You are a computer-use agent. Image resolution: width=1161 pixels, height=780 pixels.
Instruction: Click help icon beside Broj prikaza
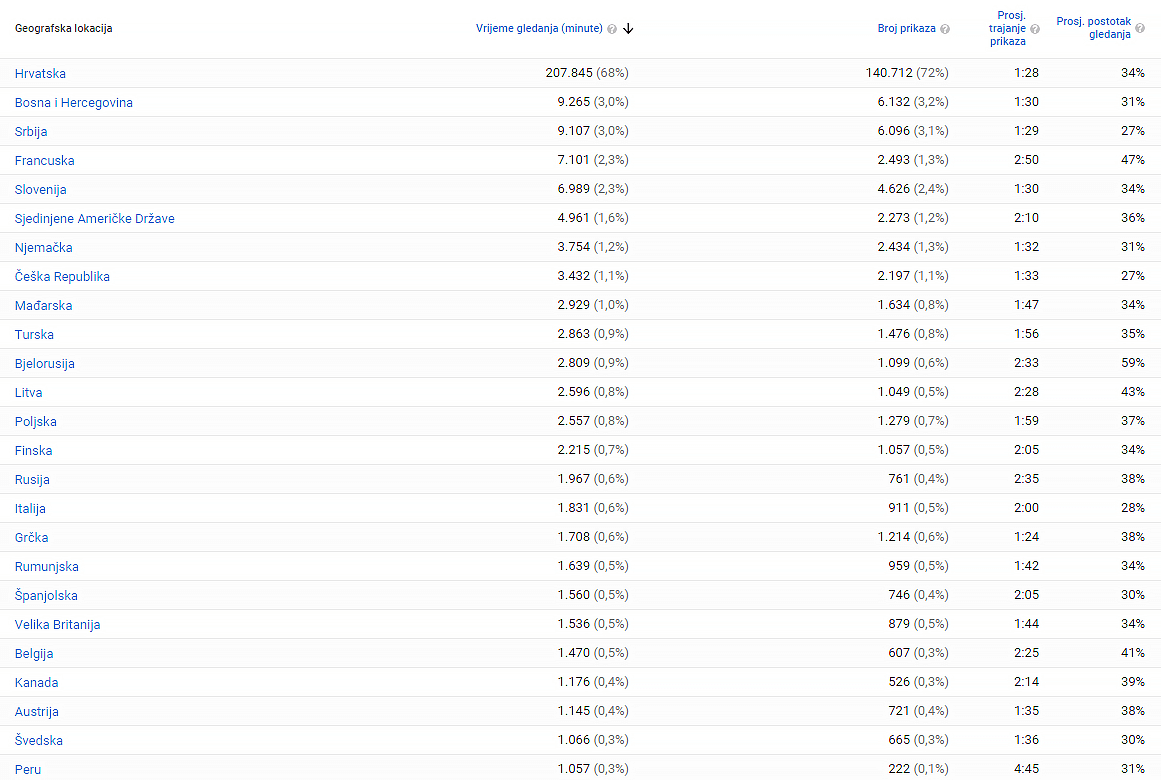coord(945,29)
